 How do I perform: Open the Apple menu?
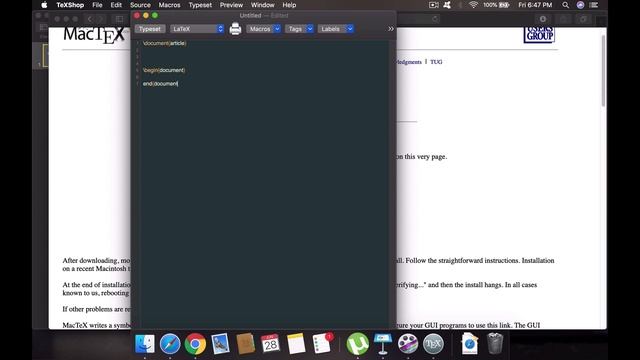[x=44, y=5]
